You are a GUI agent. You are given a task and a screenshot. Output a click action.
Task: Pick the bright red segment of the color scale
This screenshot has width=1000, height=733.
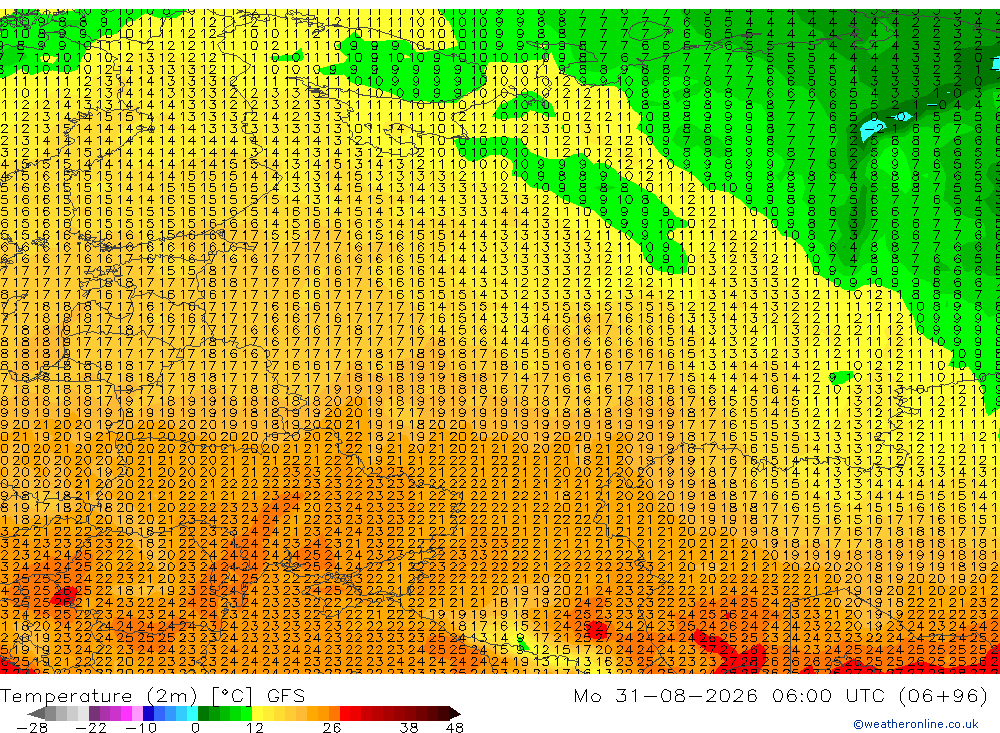(345, 713)
